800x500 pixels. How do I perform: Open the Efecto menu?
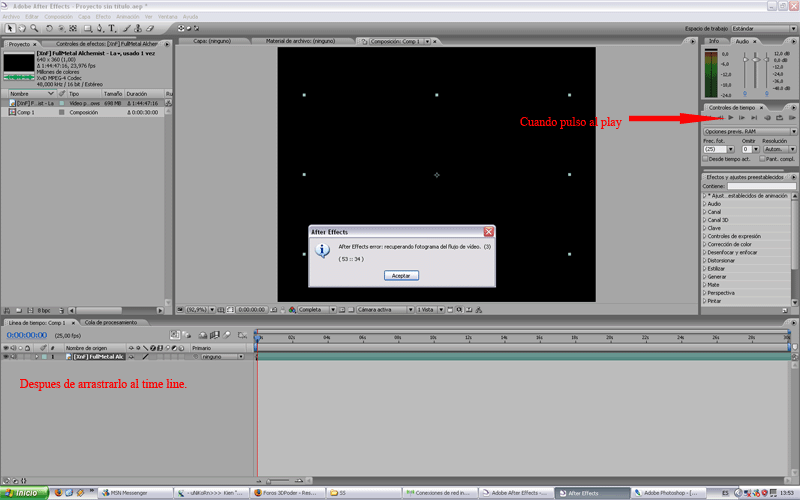click(x=103, y=16)
